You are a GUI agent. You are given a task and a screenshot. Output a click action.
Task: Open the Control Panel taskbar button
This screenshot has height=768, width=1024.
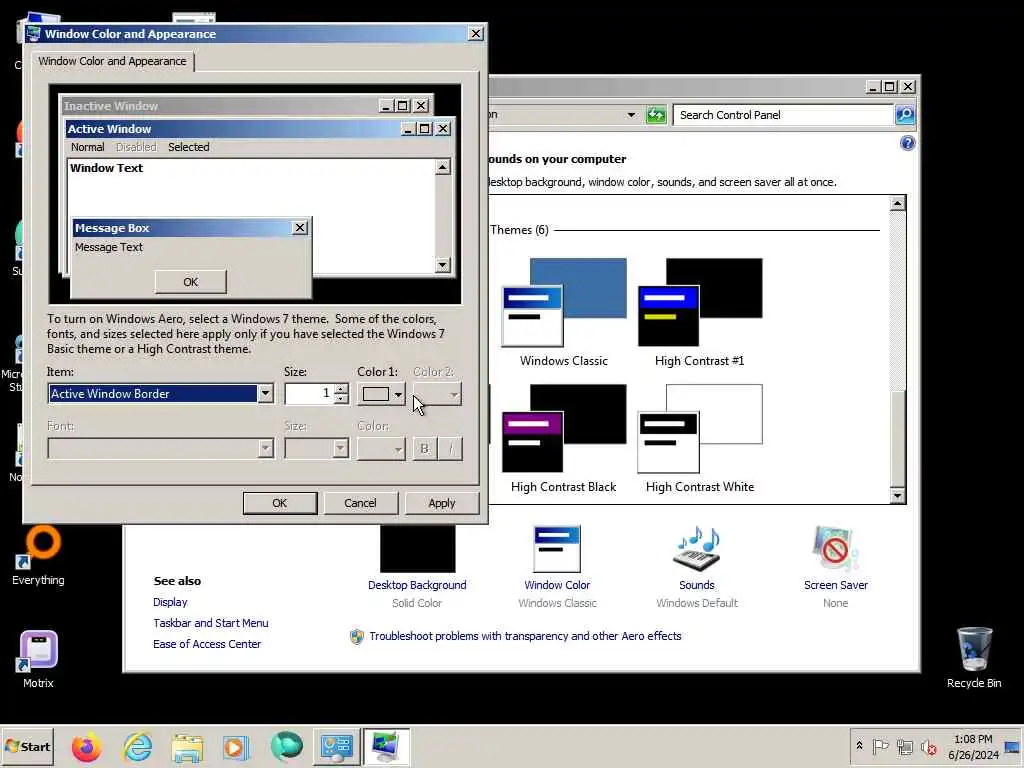pos(336,747)
